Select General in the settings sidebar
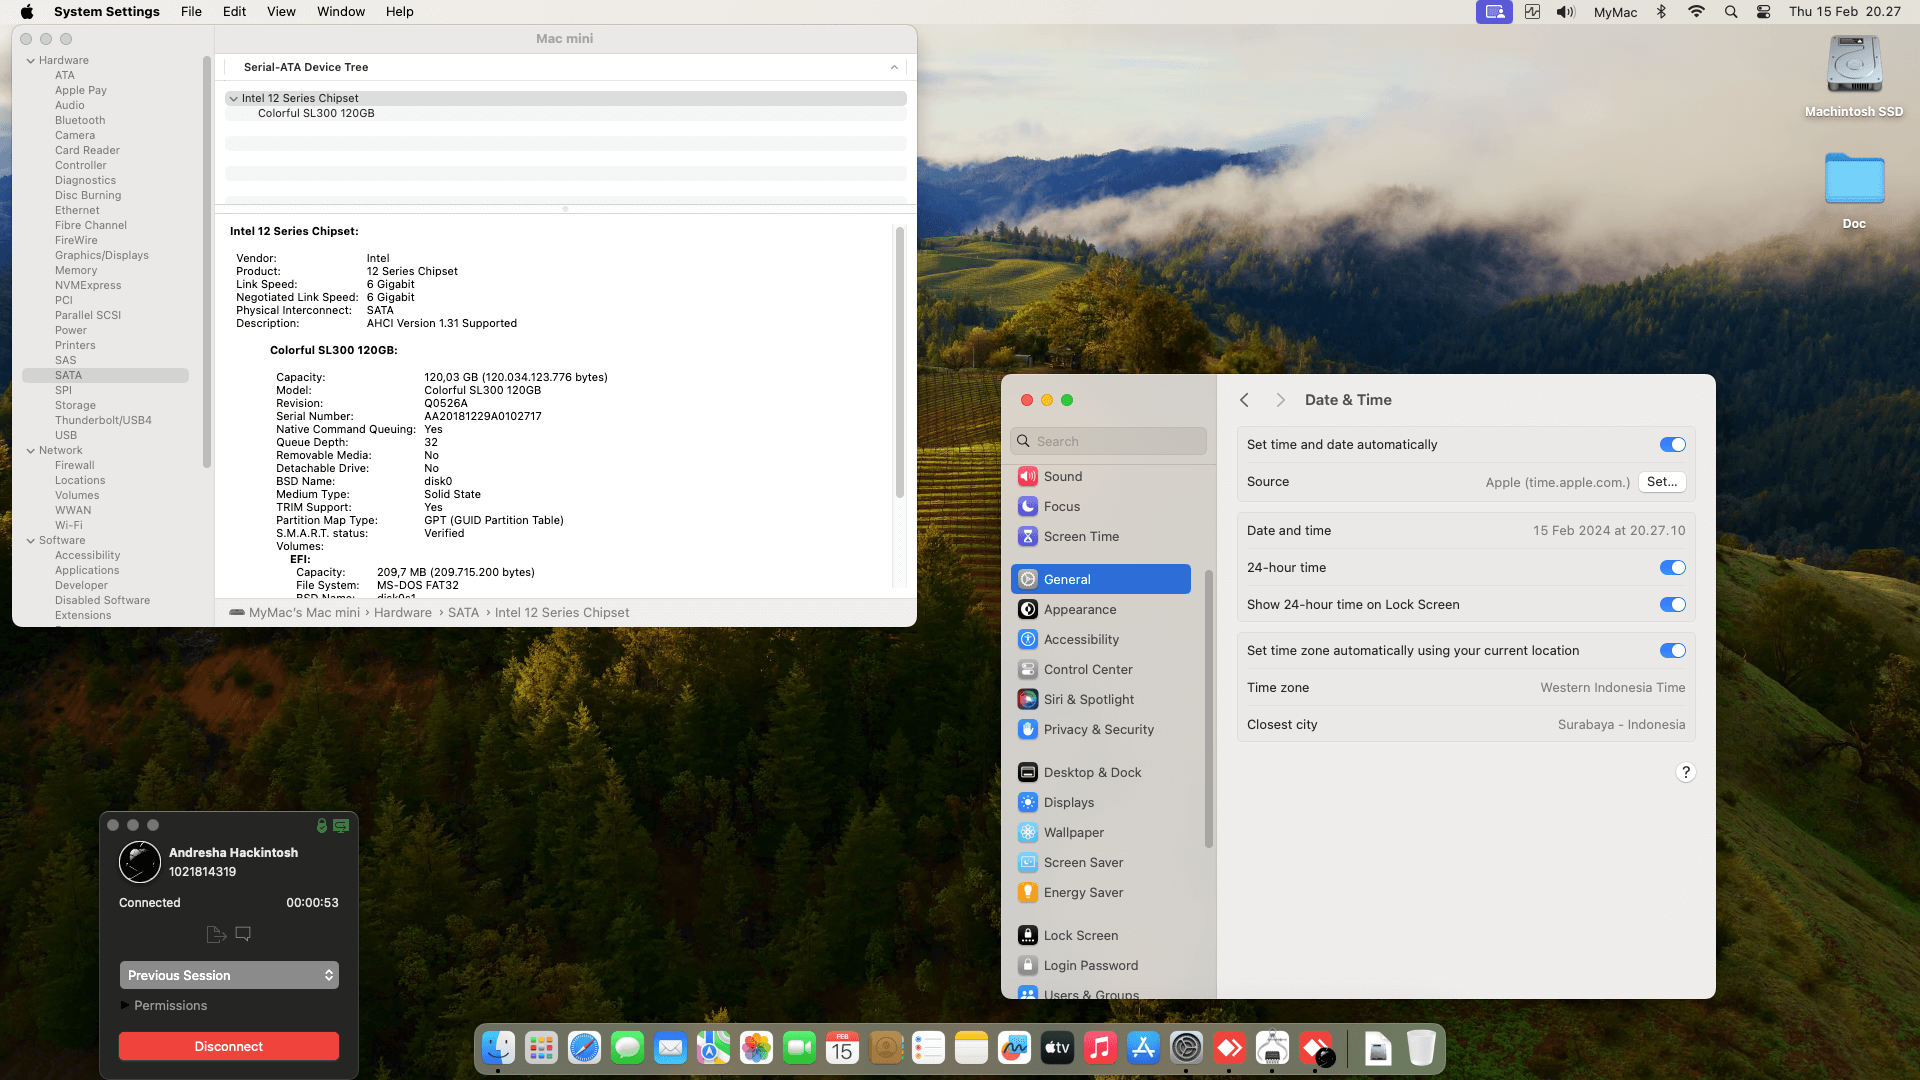This screenshot has width=1920, height=1080. coord(1100,579)
